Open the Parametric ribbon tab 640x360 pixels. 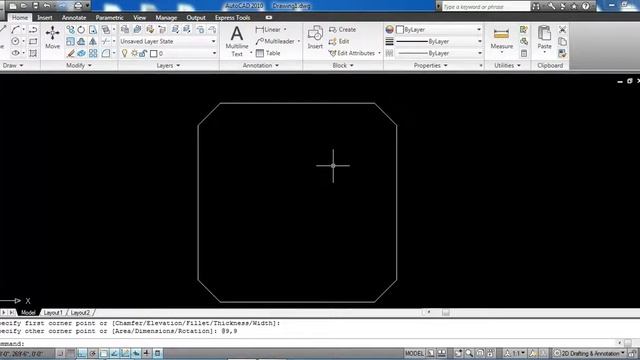pos(109,18)
